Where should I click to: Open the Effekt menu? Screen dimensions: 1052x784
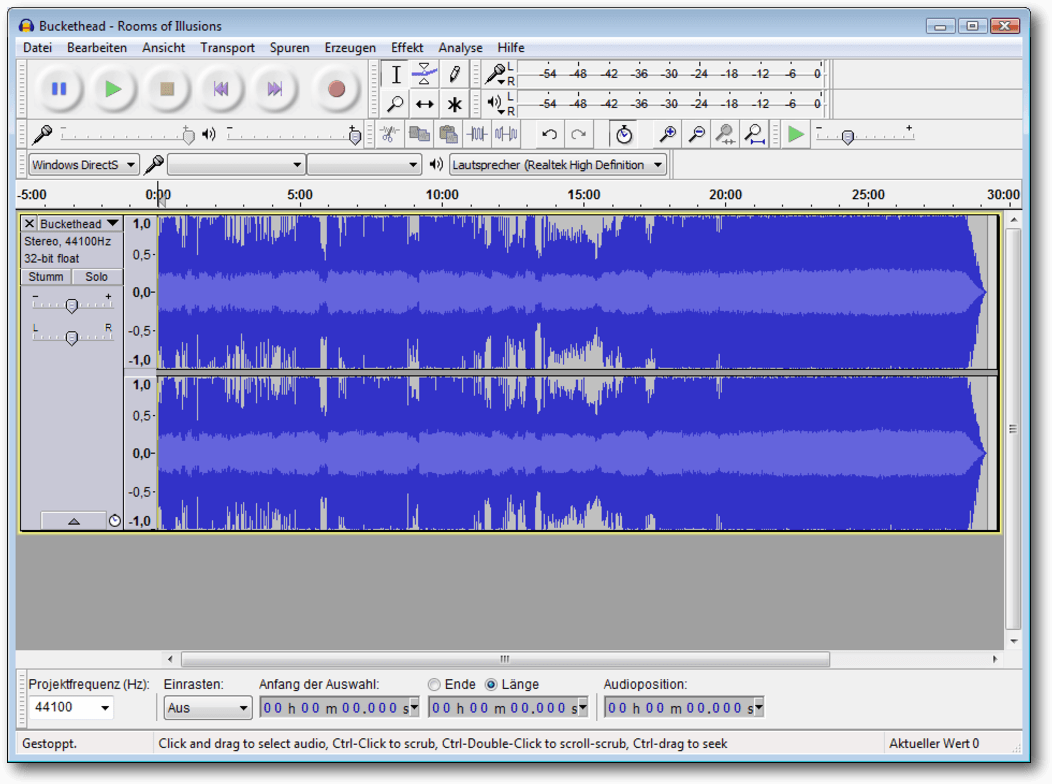tap(407, 48)
